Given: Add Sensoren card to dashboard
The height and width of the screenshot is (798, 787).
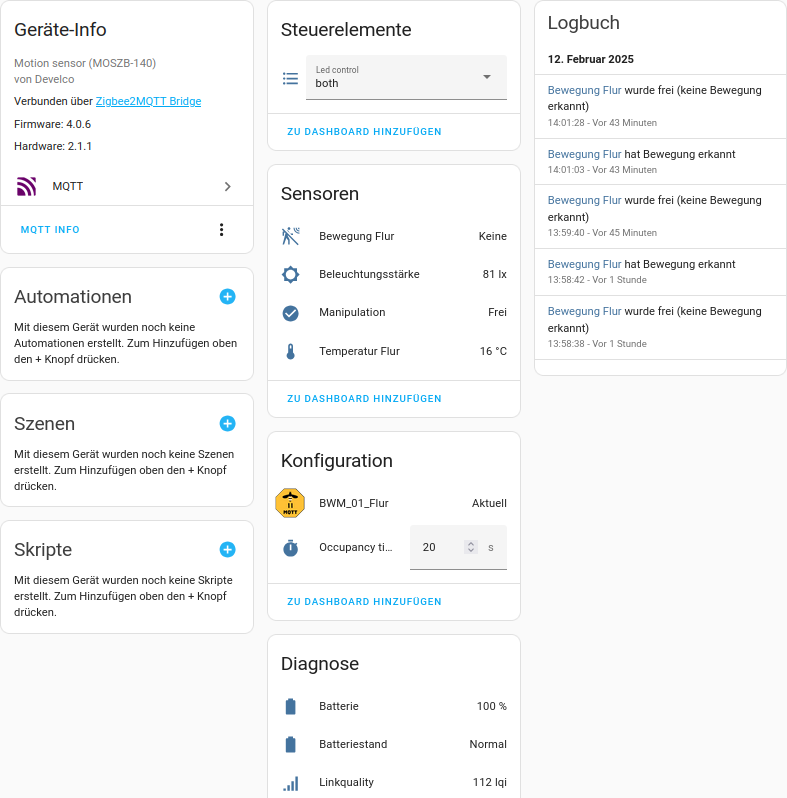Looking at the screenshot, I should (364, 398).
